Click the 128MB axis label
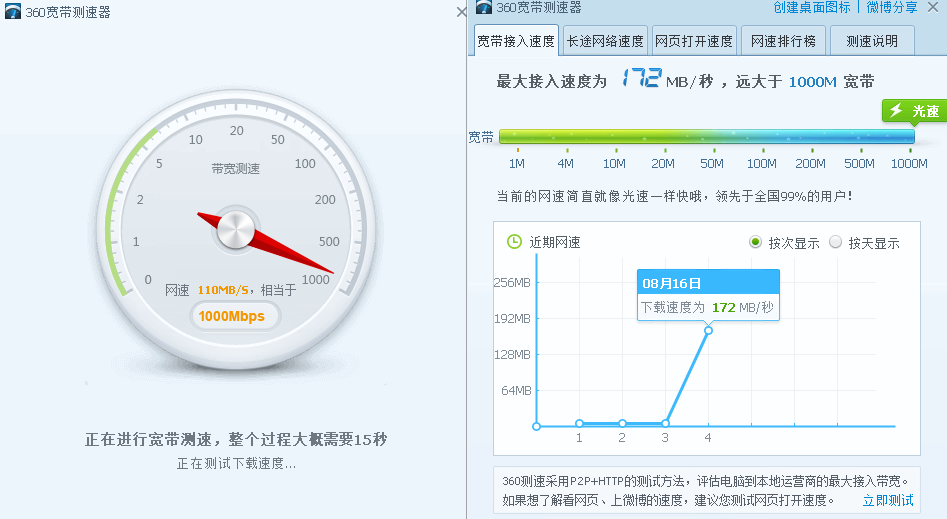This screenshot has width=947, height=519. (x=512, y=355)
